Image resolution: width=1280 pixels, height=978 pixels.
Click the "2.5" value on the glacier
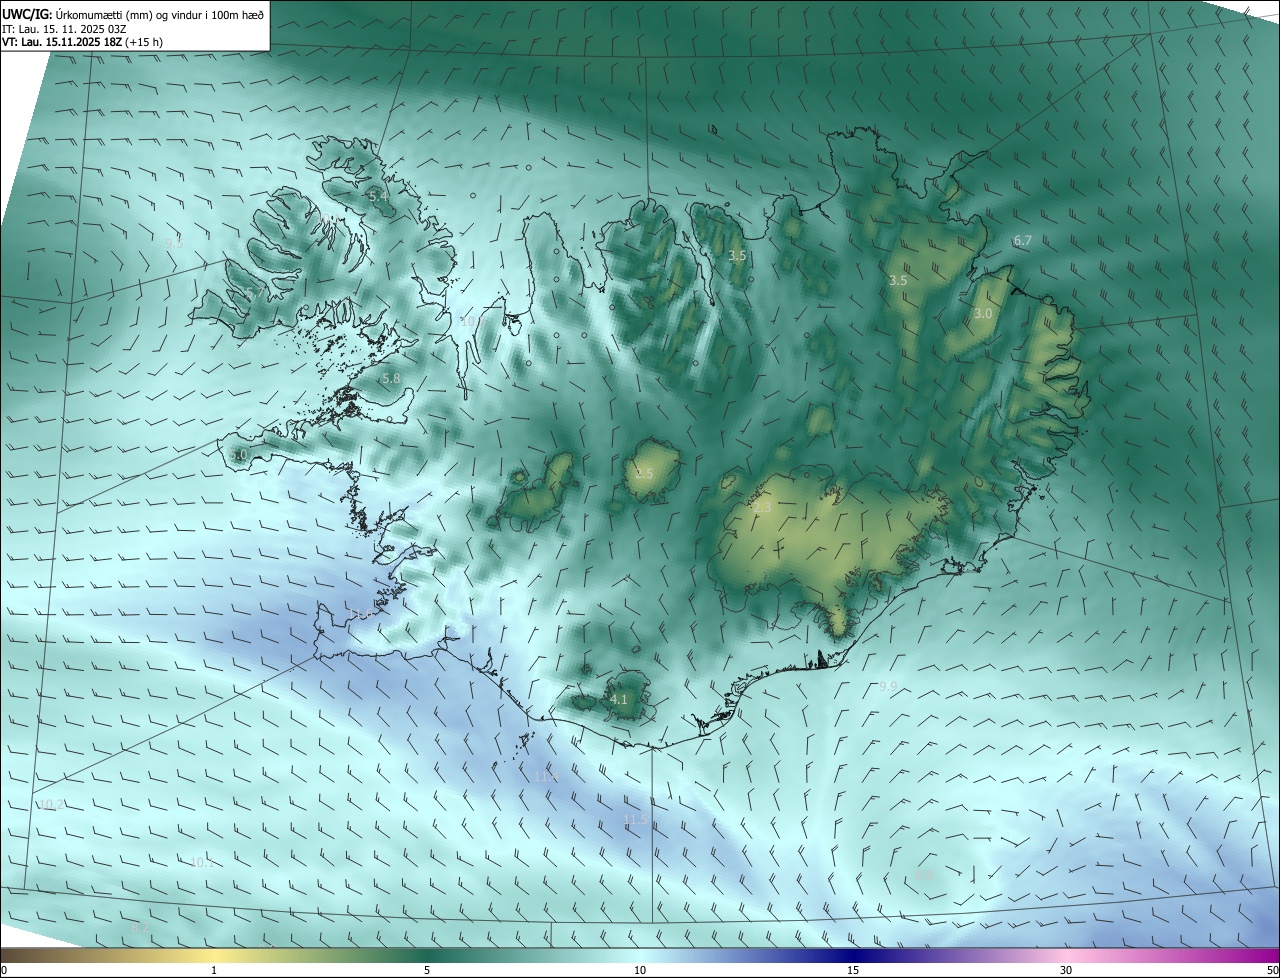point(644,474)
